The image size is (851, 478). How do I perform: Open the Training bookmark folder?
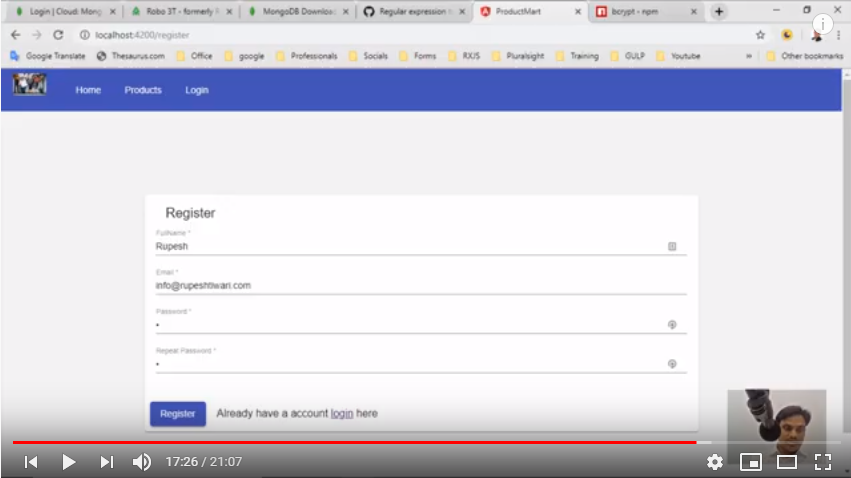click(577, 56)
